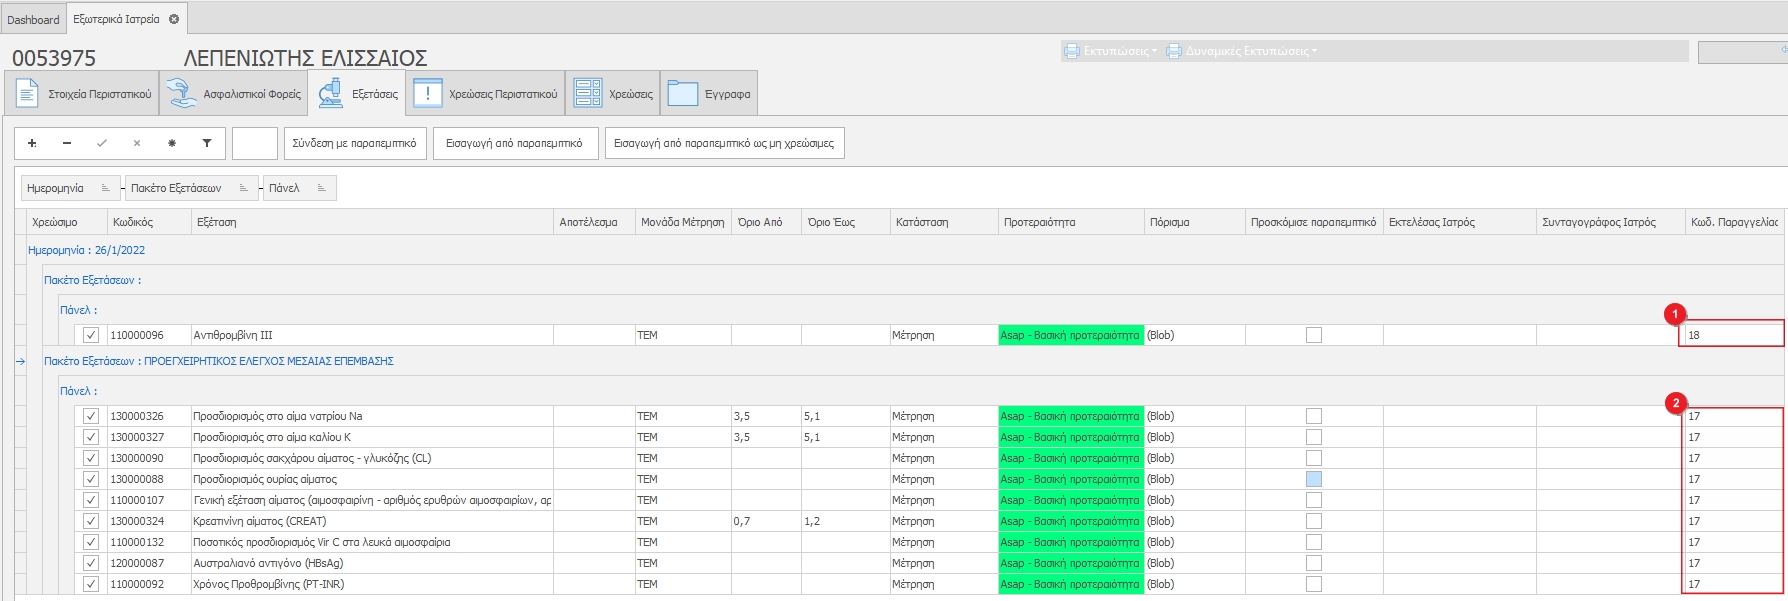The height and width of the screenshot is (601, 1788).
Task: Expand the Δυναμικές Εκτυπώσεις dropdown
Action: 1243,51
